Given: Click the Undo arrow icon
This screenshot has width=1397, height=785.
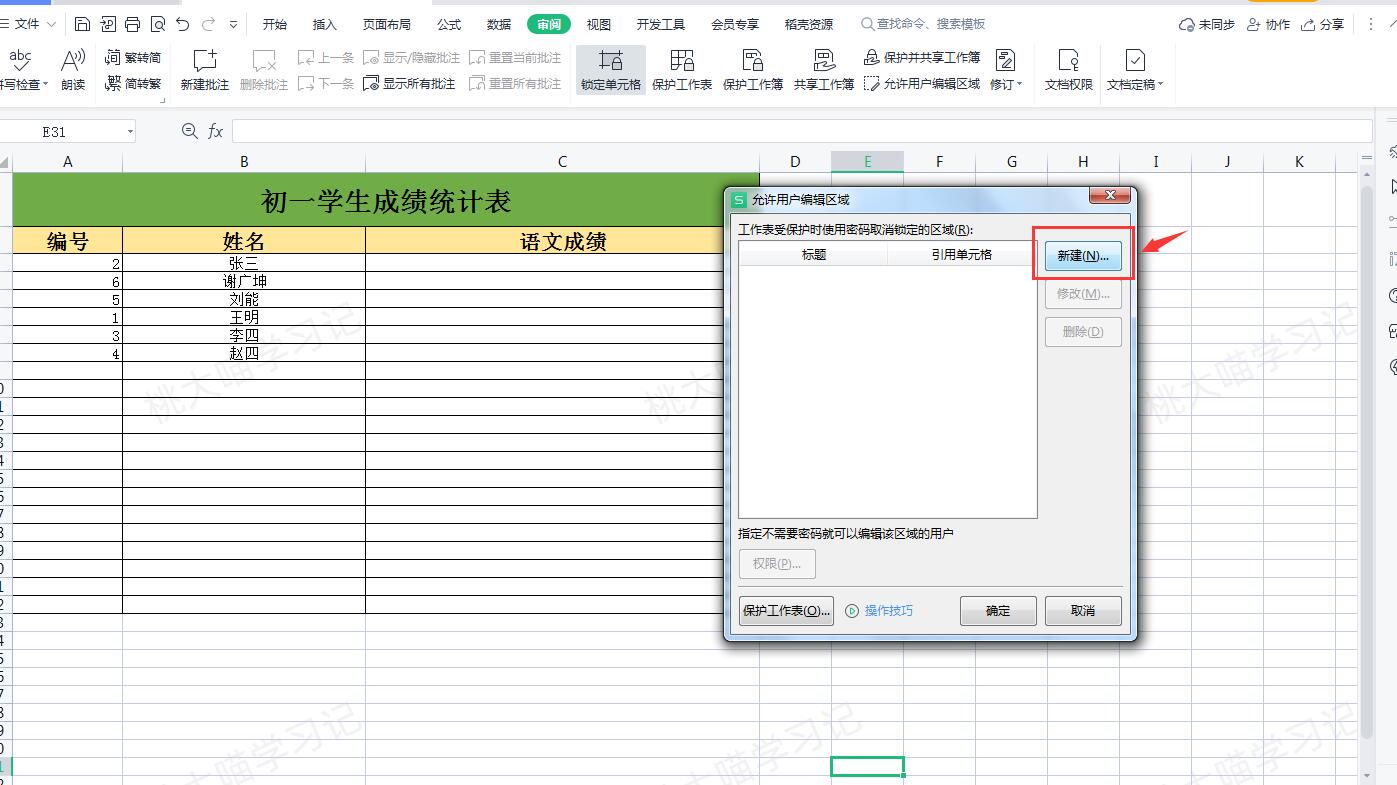Looking at the screenshot, I should tap(182, 24).
